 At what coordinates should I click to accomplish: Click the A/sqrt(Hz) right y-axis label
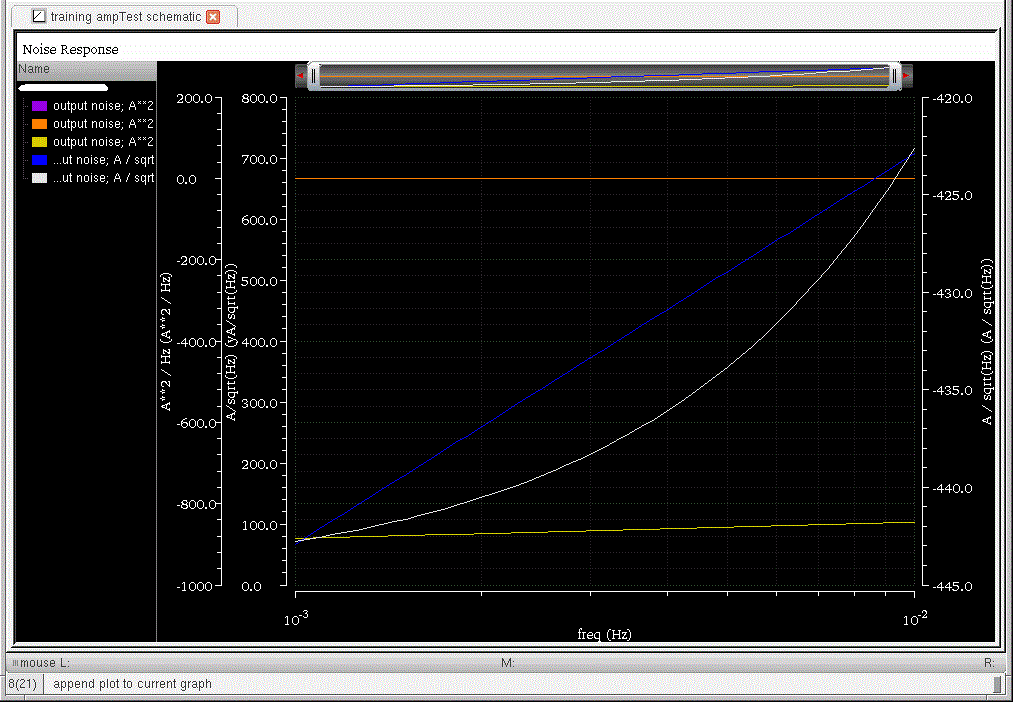tap(987, 343)
